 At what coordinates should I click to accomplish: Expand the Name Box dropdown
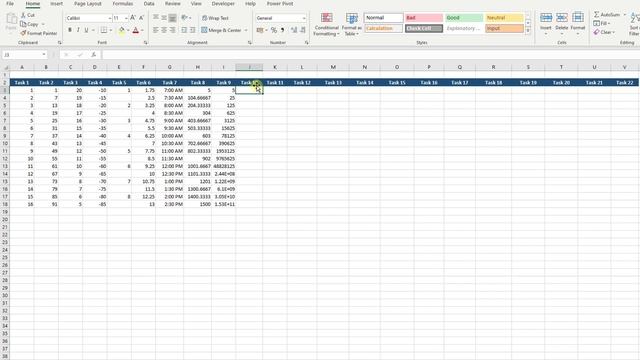tap(44, 55)
